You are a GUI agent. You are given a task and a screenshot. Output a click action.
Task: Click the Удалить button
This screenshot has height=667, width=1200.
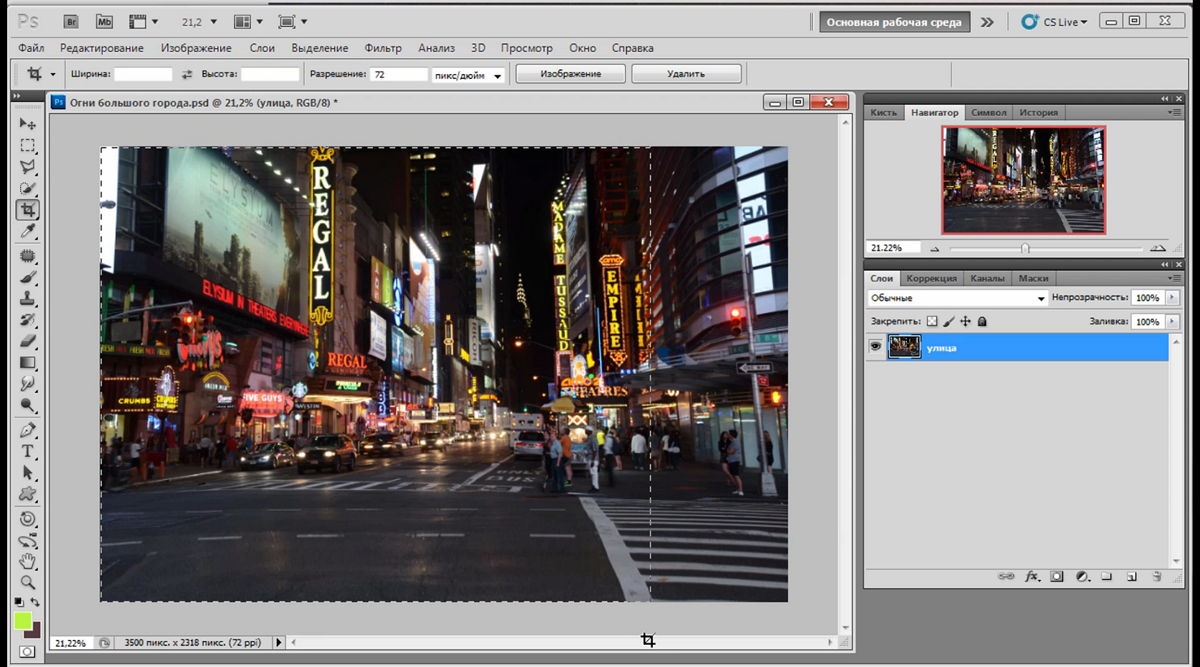click(x=686, y=74)
